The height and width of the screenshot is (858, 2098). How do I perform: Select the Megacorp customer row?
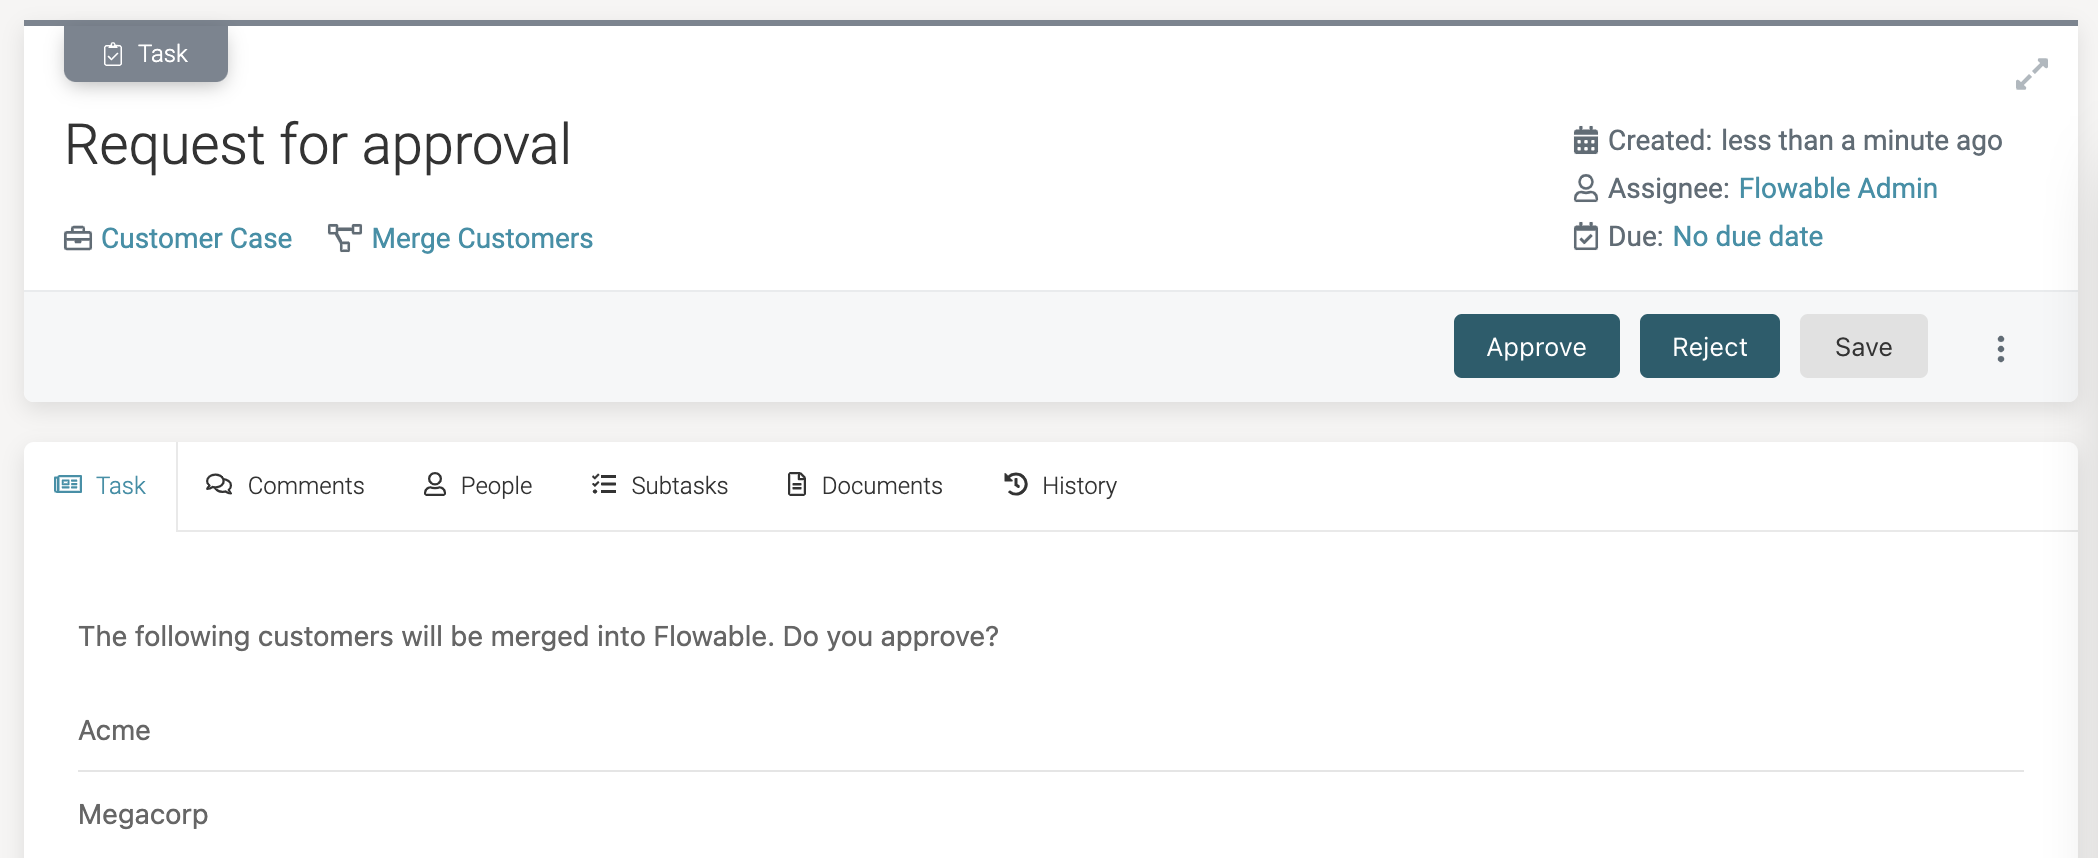[x=143, y=814]
